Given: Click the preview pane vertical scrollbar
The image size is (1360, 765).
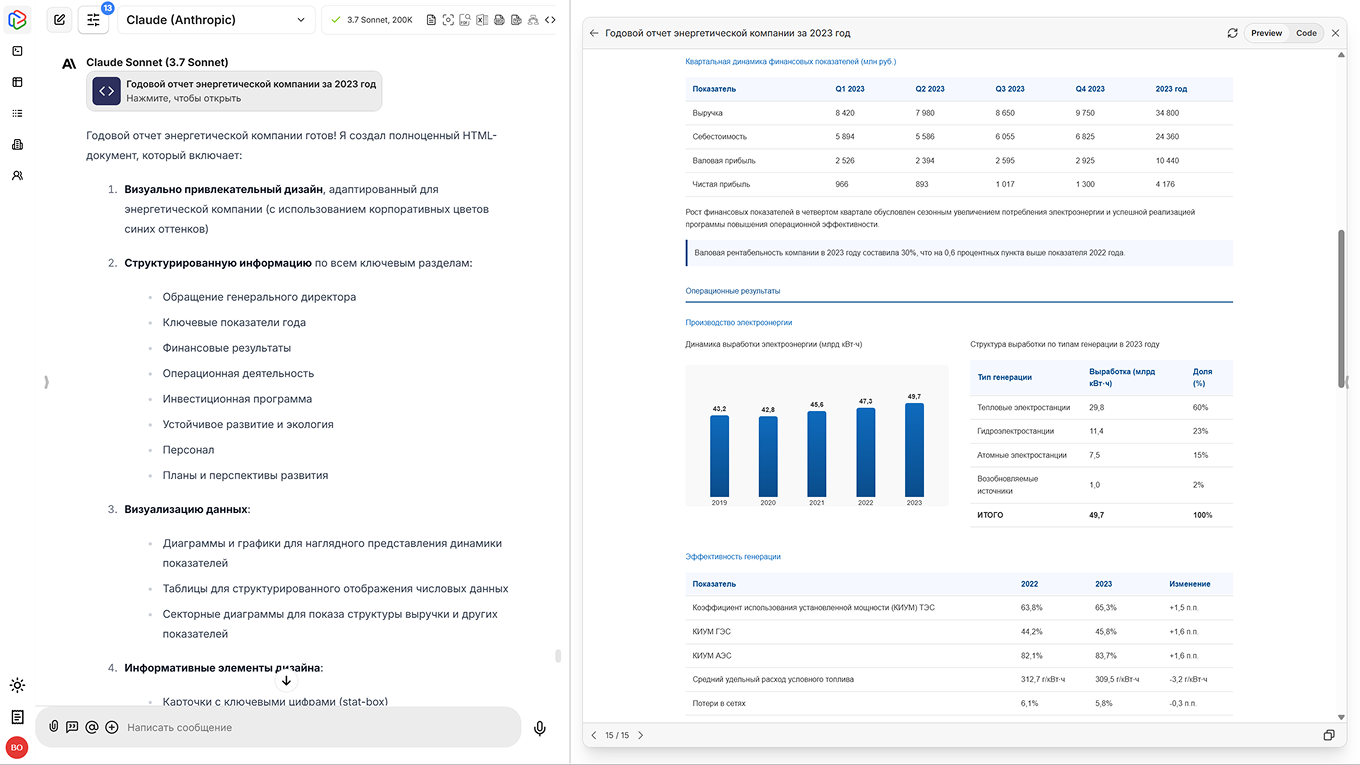Looking at the screenshot, I should (1341, 308).
